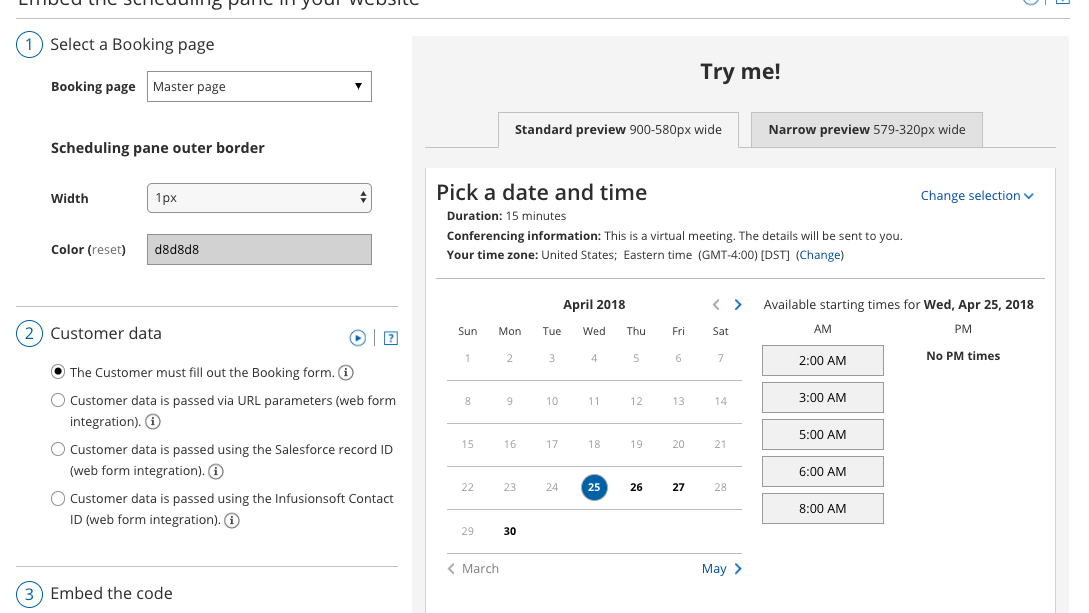This screenshot has width=1089, height=613.
Task: Open the Customer data help icon
Action: click(x=391, y=338)
